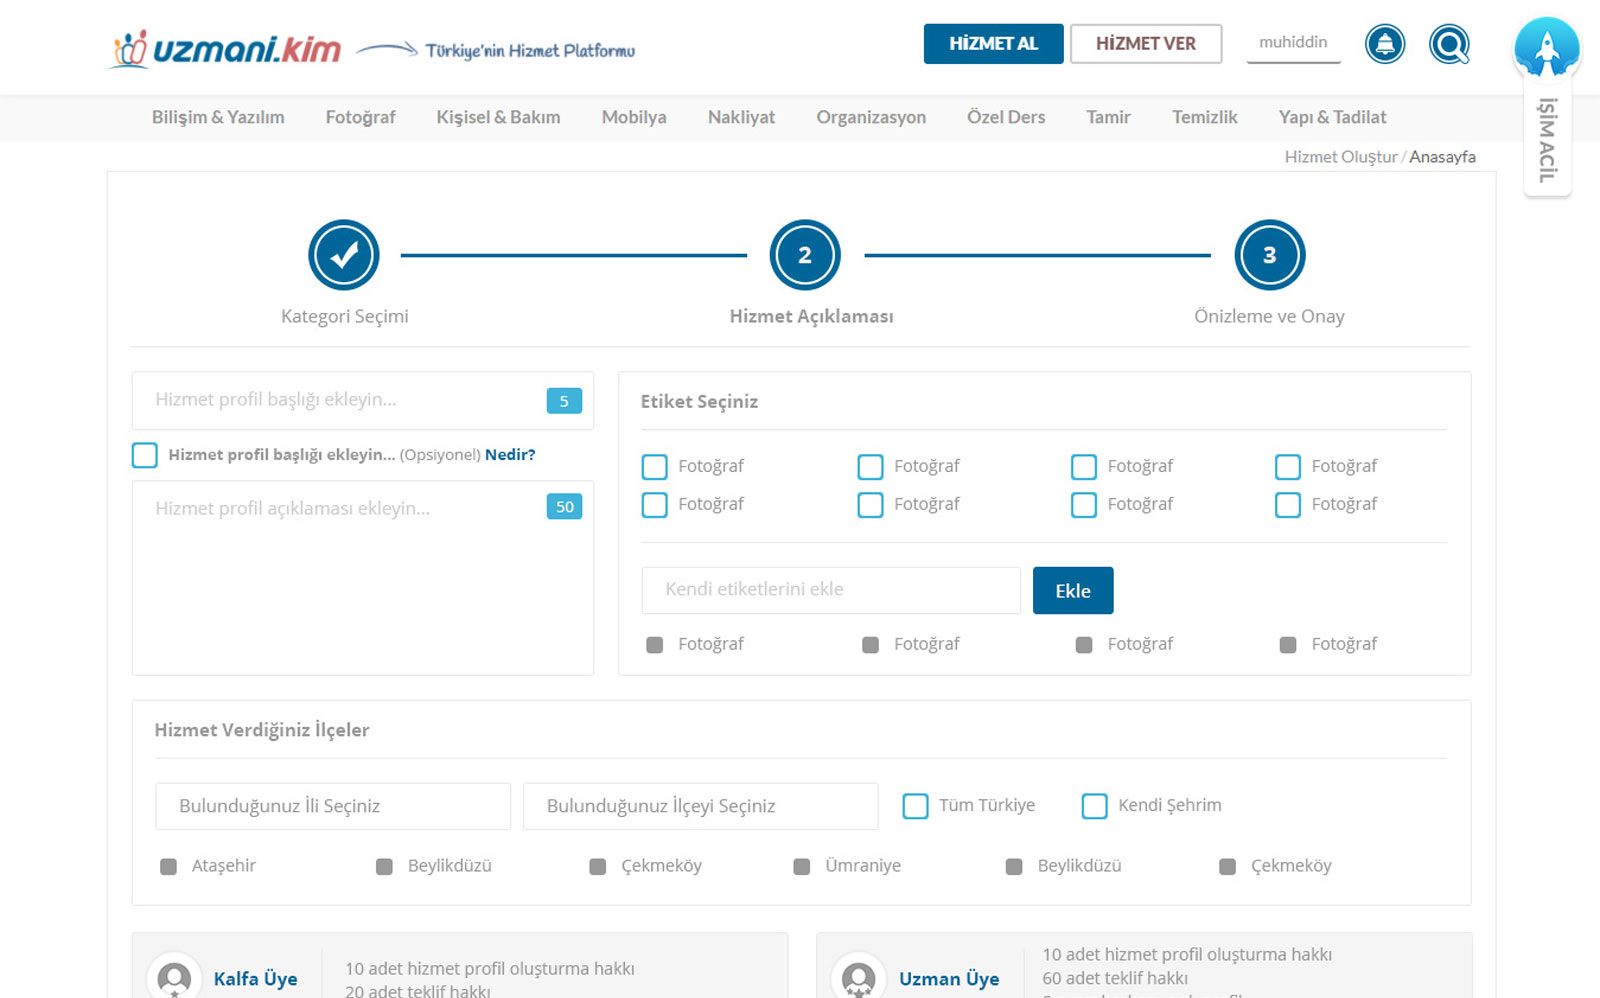Click the uzmani.kim logo
This screenshot has width=1600, height=998.
tap(226, 49)
